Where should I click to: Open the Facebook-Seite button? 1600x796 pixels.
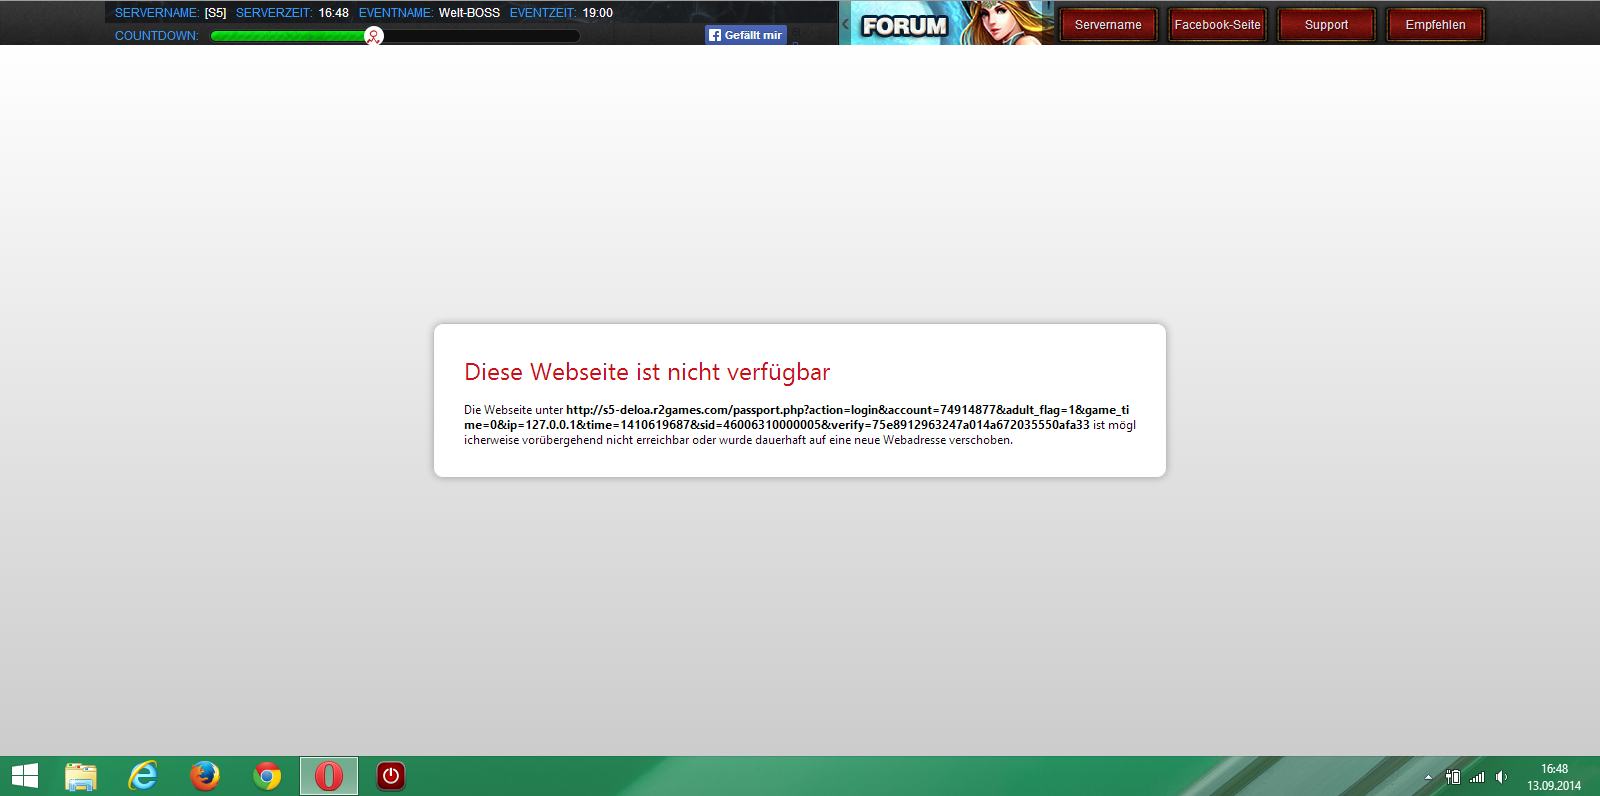1217,25
